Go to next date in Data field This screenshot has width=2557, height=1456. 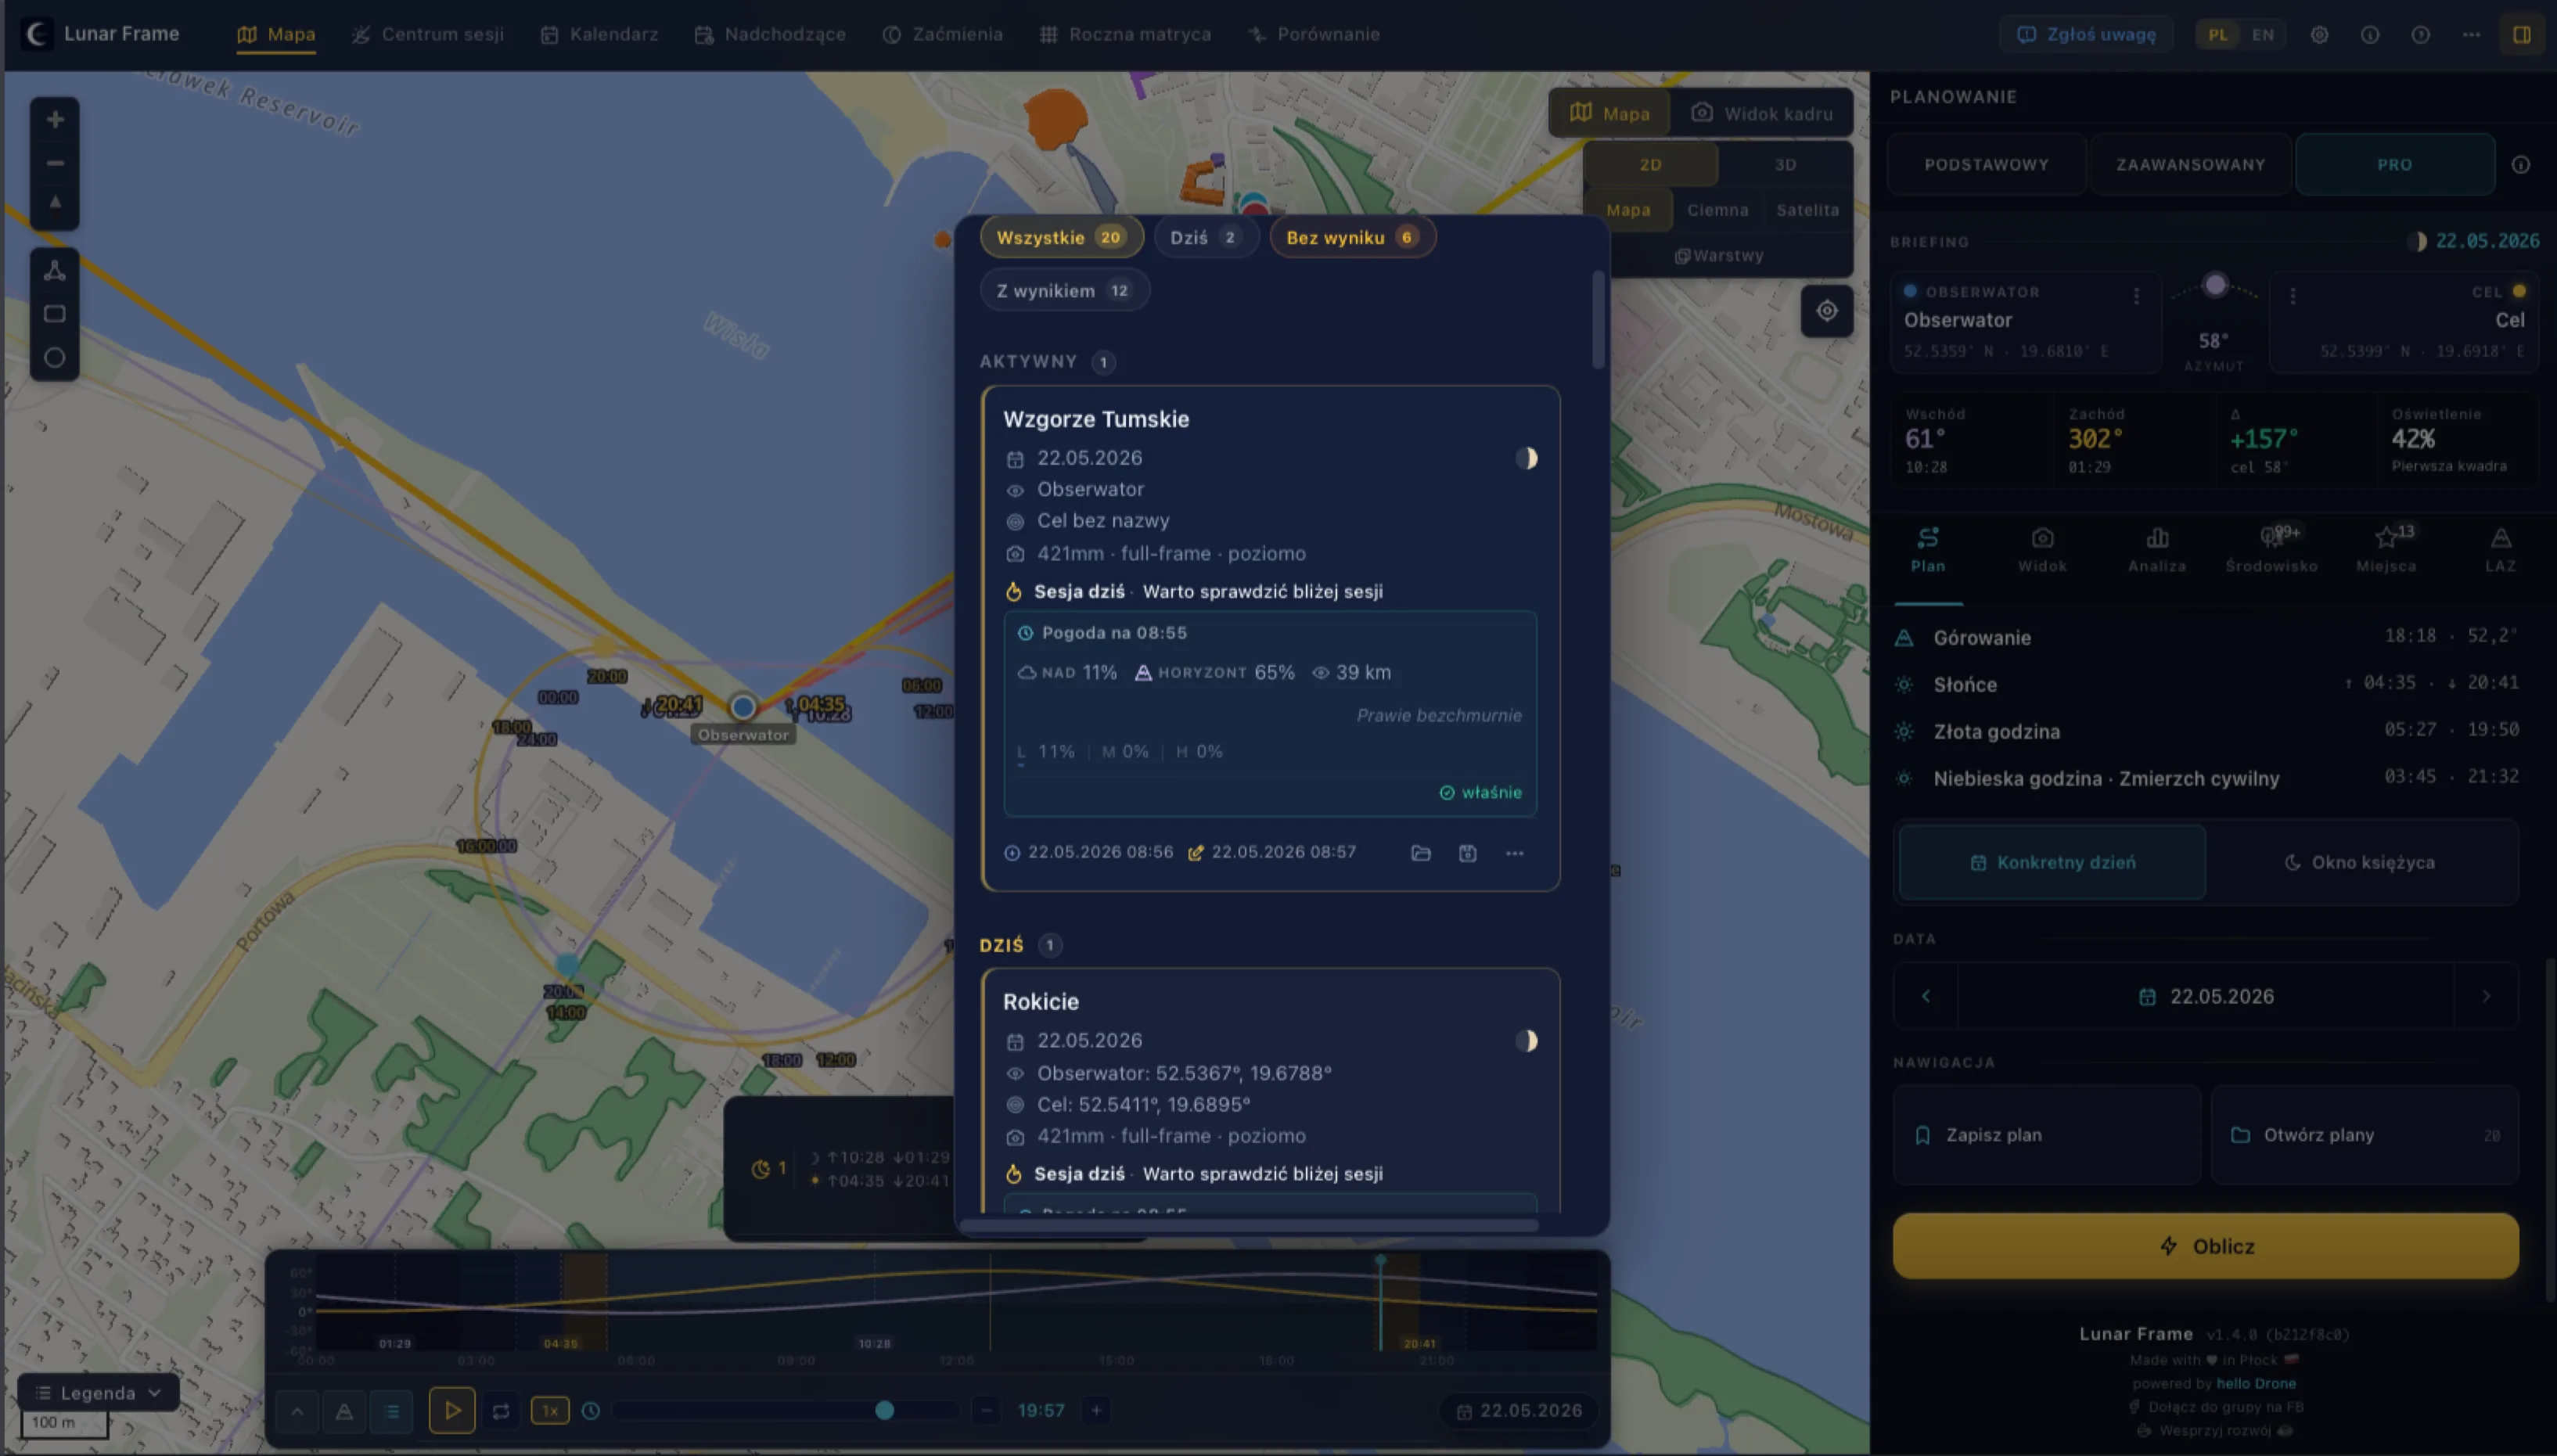(x=2486, y=997)
